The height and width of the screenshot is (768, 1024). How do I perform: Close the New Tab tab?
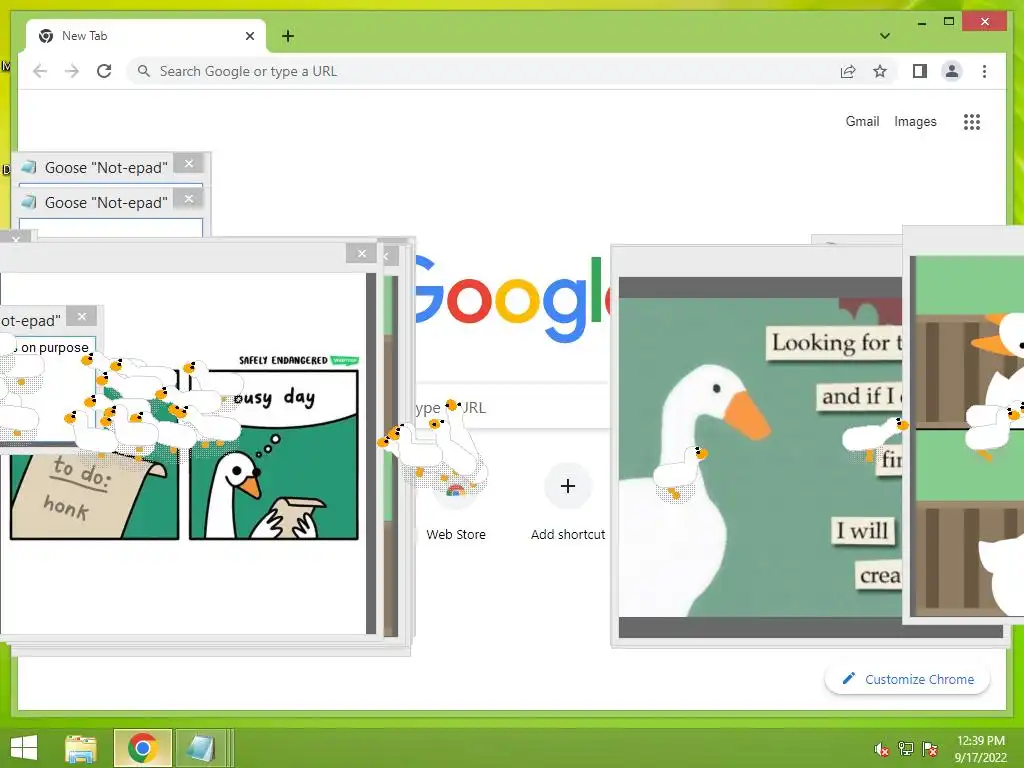pos(249,36)
